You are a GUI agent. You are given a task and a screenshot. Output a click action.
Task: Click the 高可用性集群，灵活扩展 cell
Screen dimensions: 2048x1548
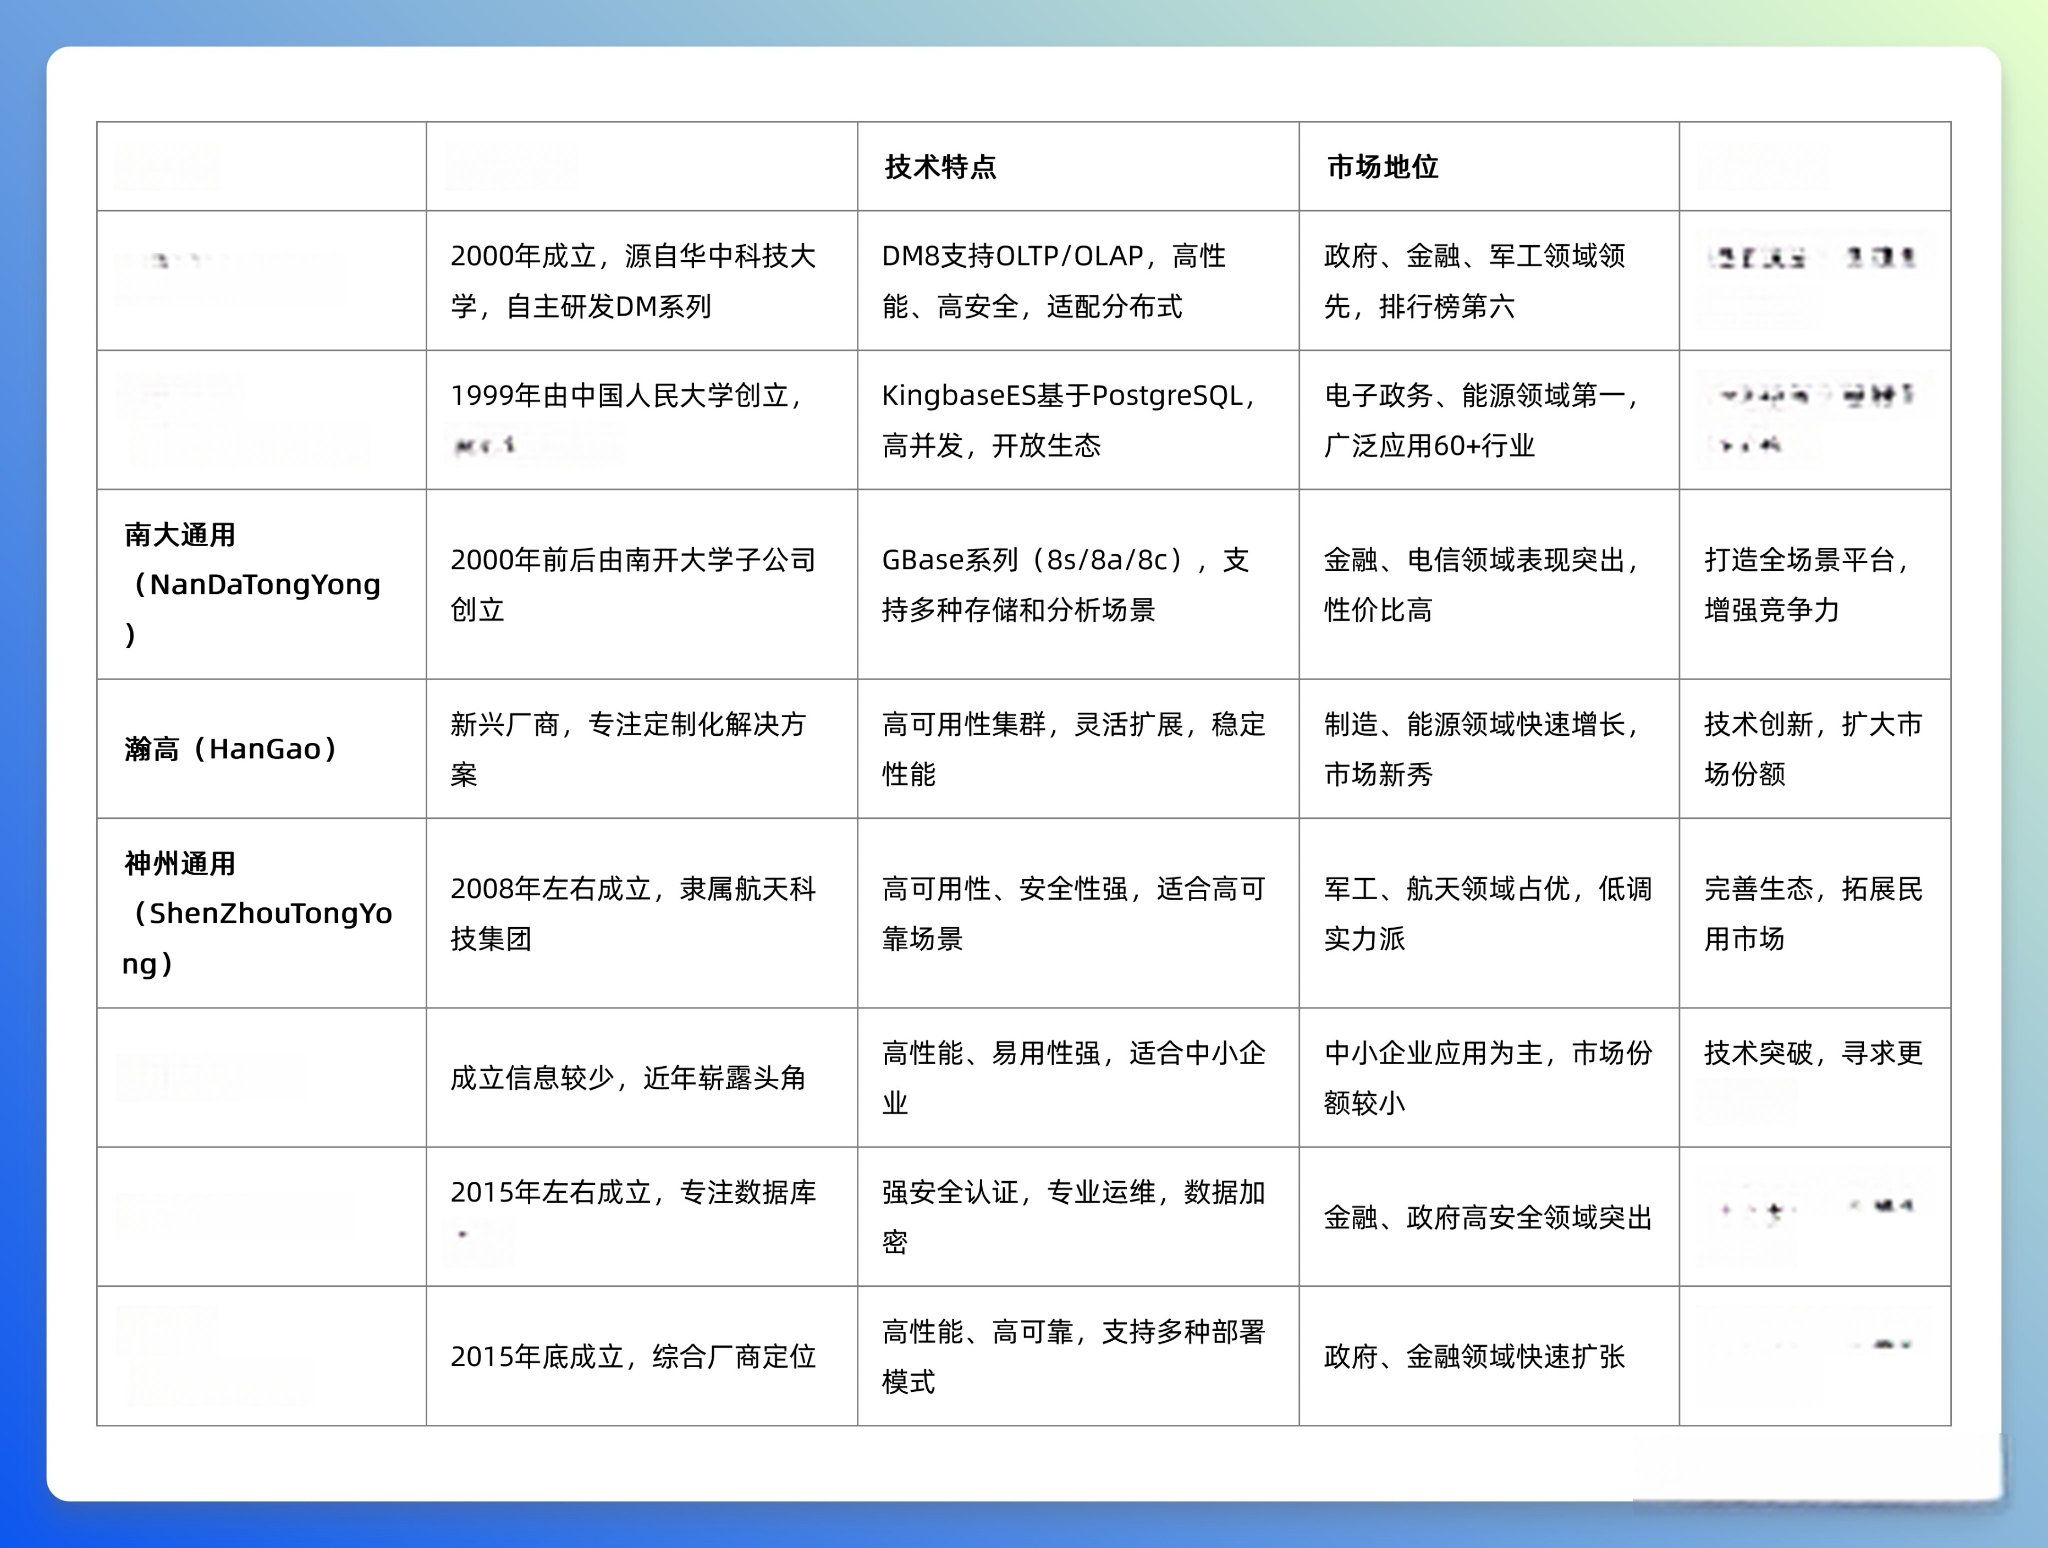pyautogui.click(x=1078, y=749)
